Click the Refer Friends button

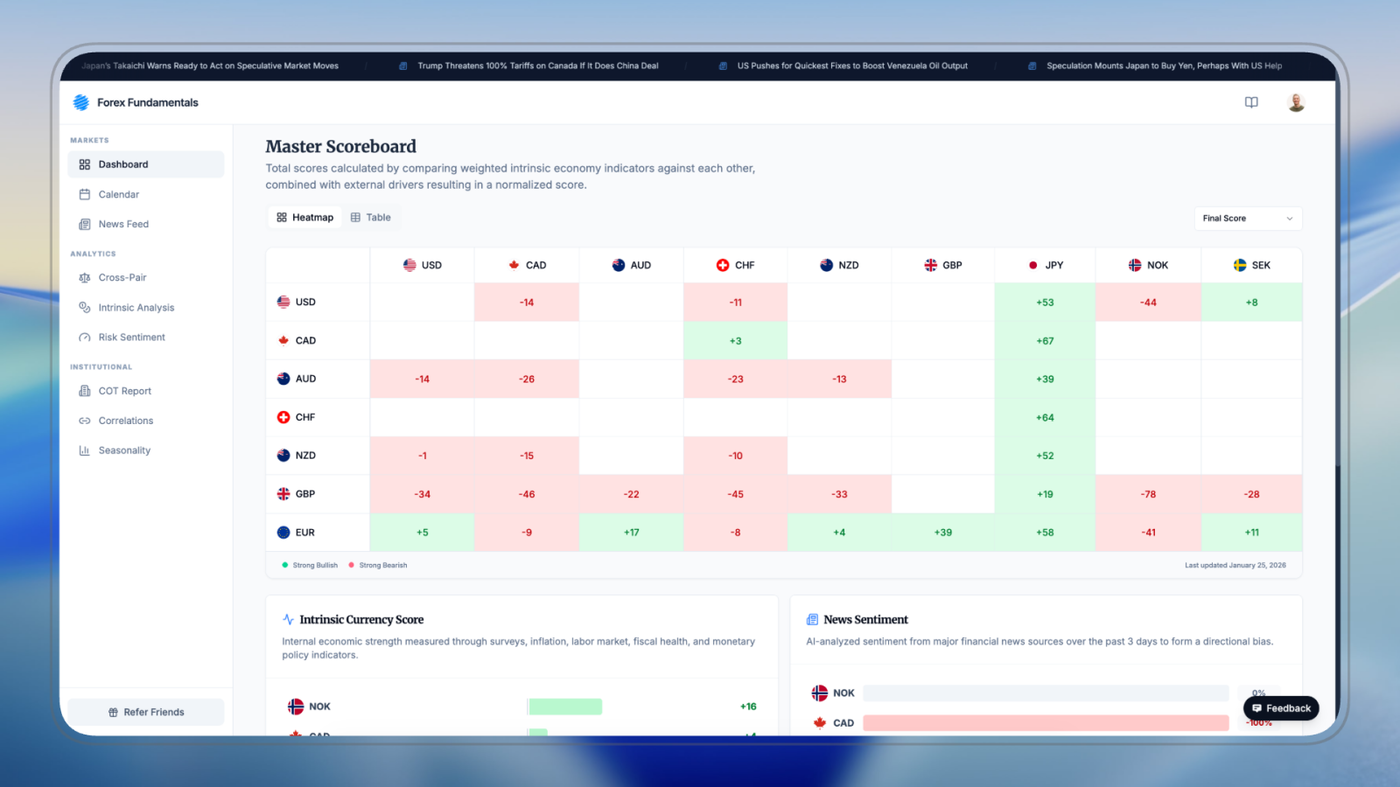tap(146, 712)
